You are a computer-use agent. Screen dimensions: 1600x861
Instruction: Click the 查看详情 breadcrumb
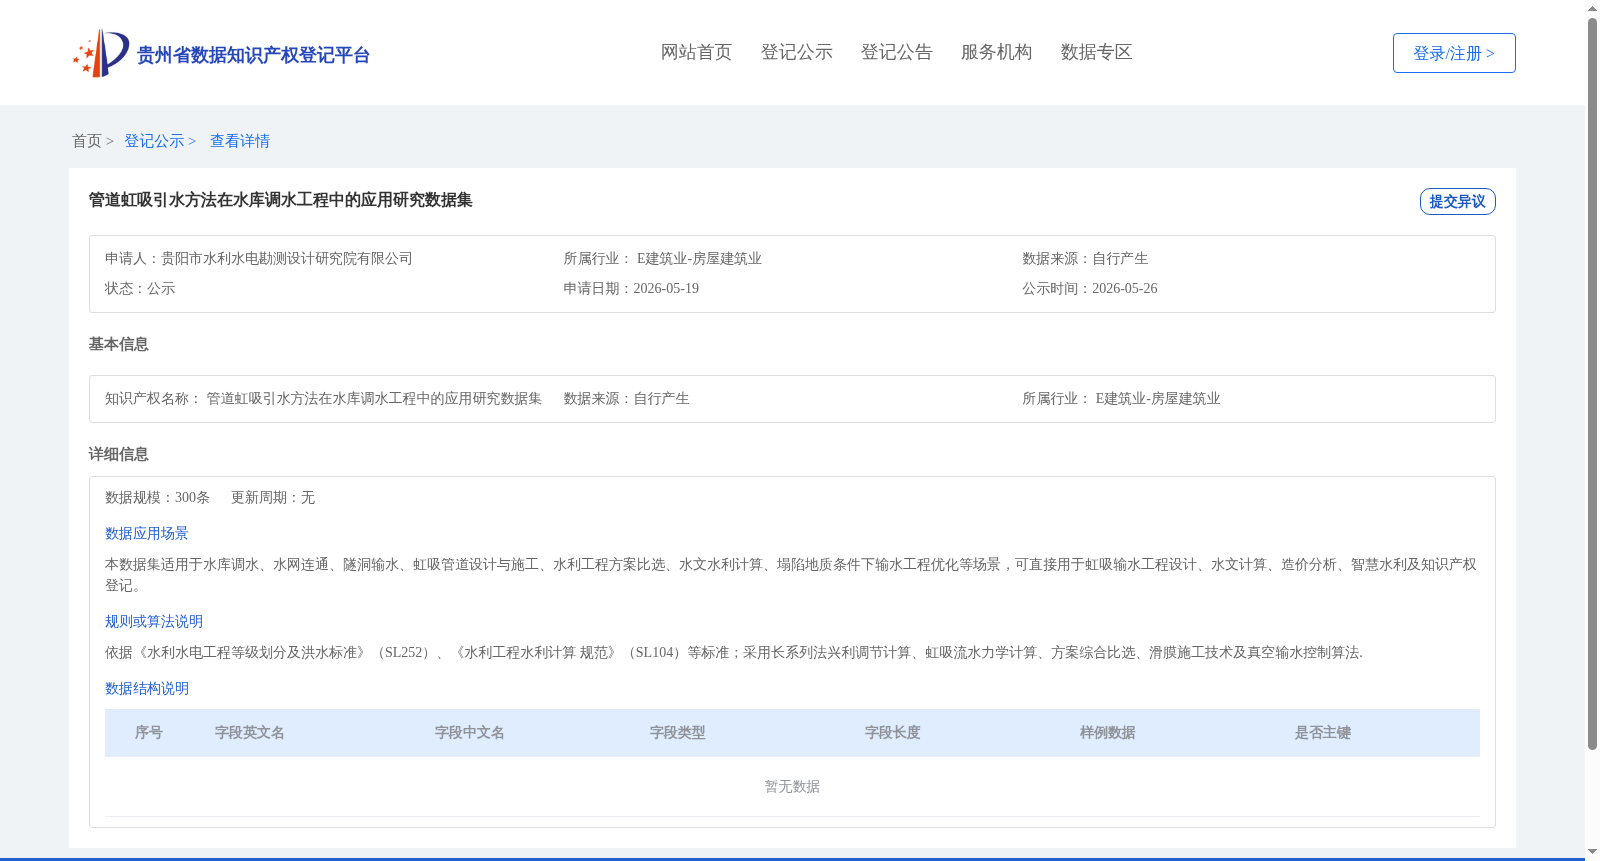(240, 141)
